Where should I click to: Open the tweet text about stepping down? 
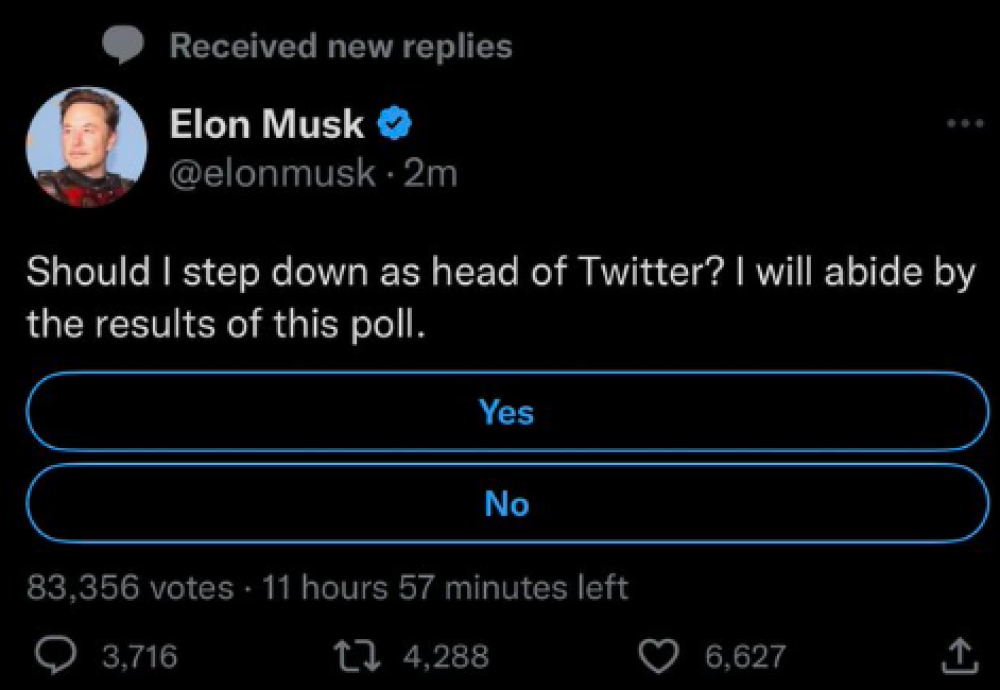tap(501, 298)
